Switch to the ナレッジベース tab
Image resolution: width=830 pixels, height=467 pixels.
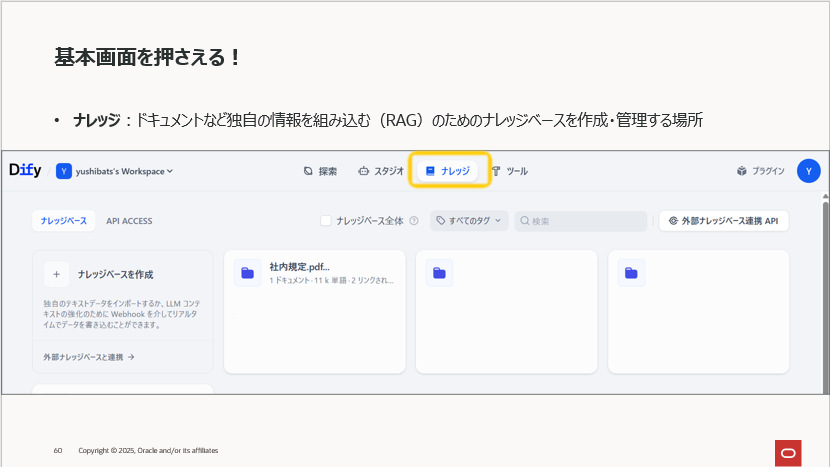(x=64, y=221)
